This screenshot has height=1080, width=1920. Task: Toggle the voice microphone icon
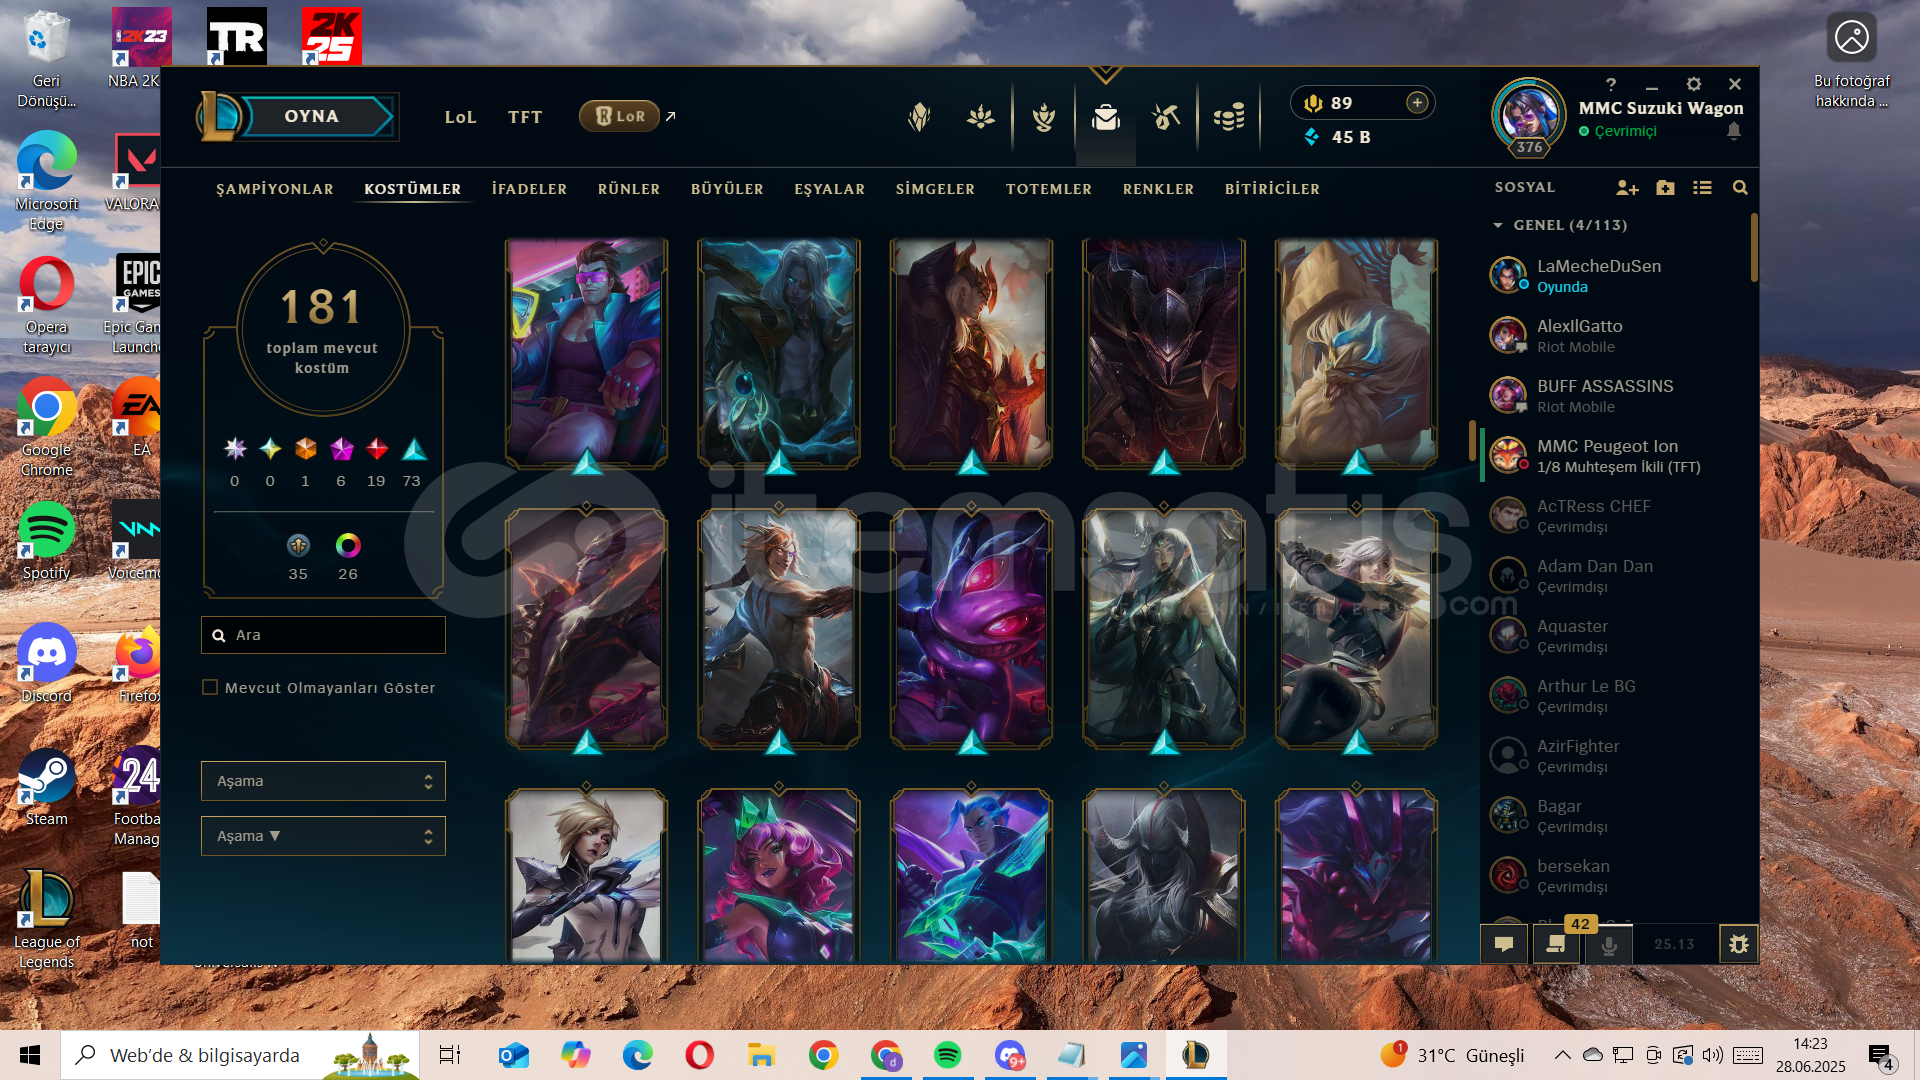1608,944
